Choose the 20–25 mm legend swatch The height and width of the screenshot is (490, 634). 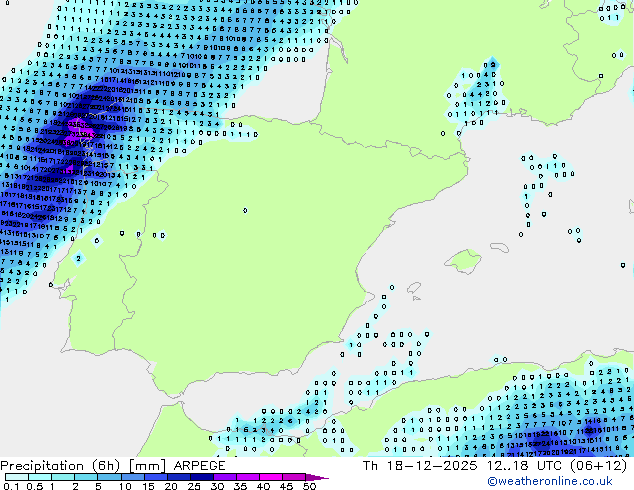point(178,477)
